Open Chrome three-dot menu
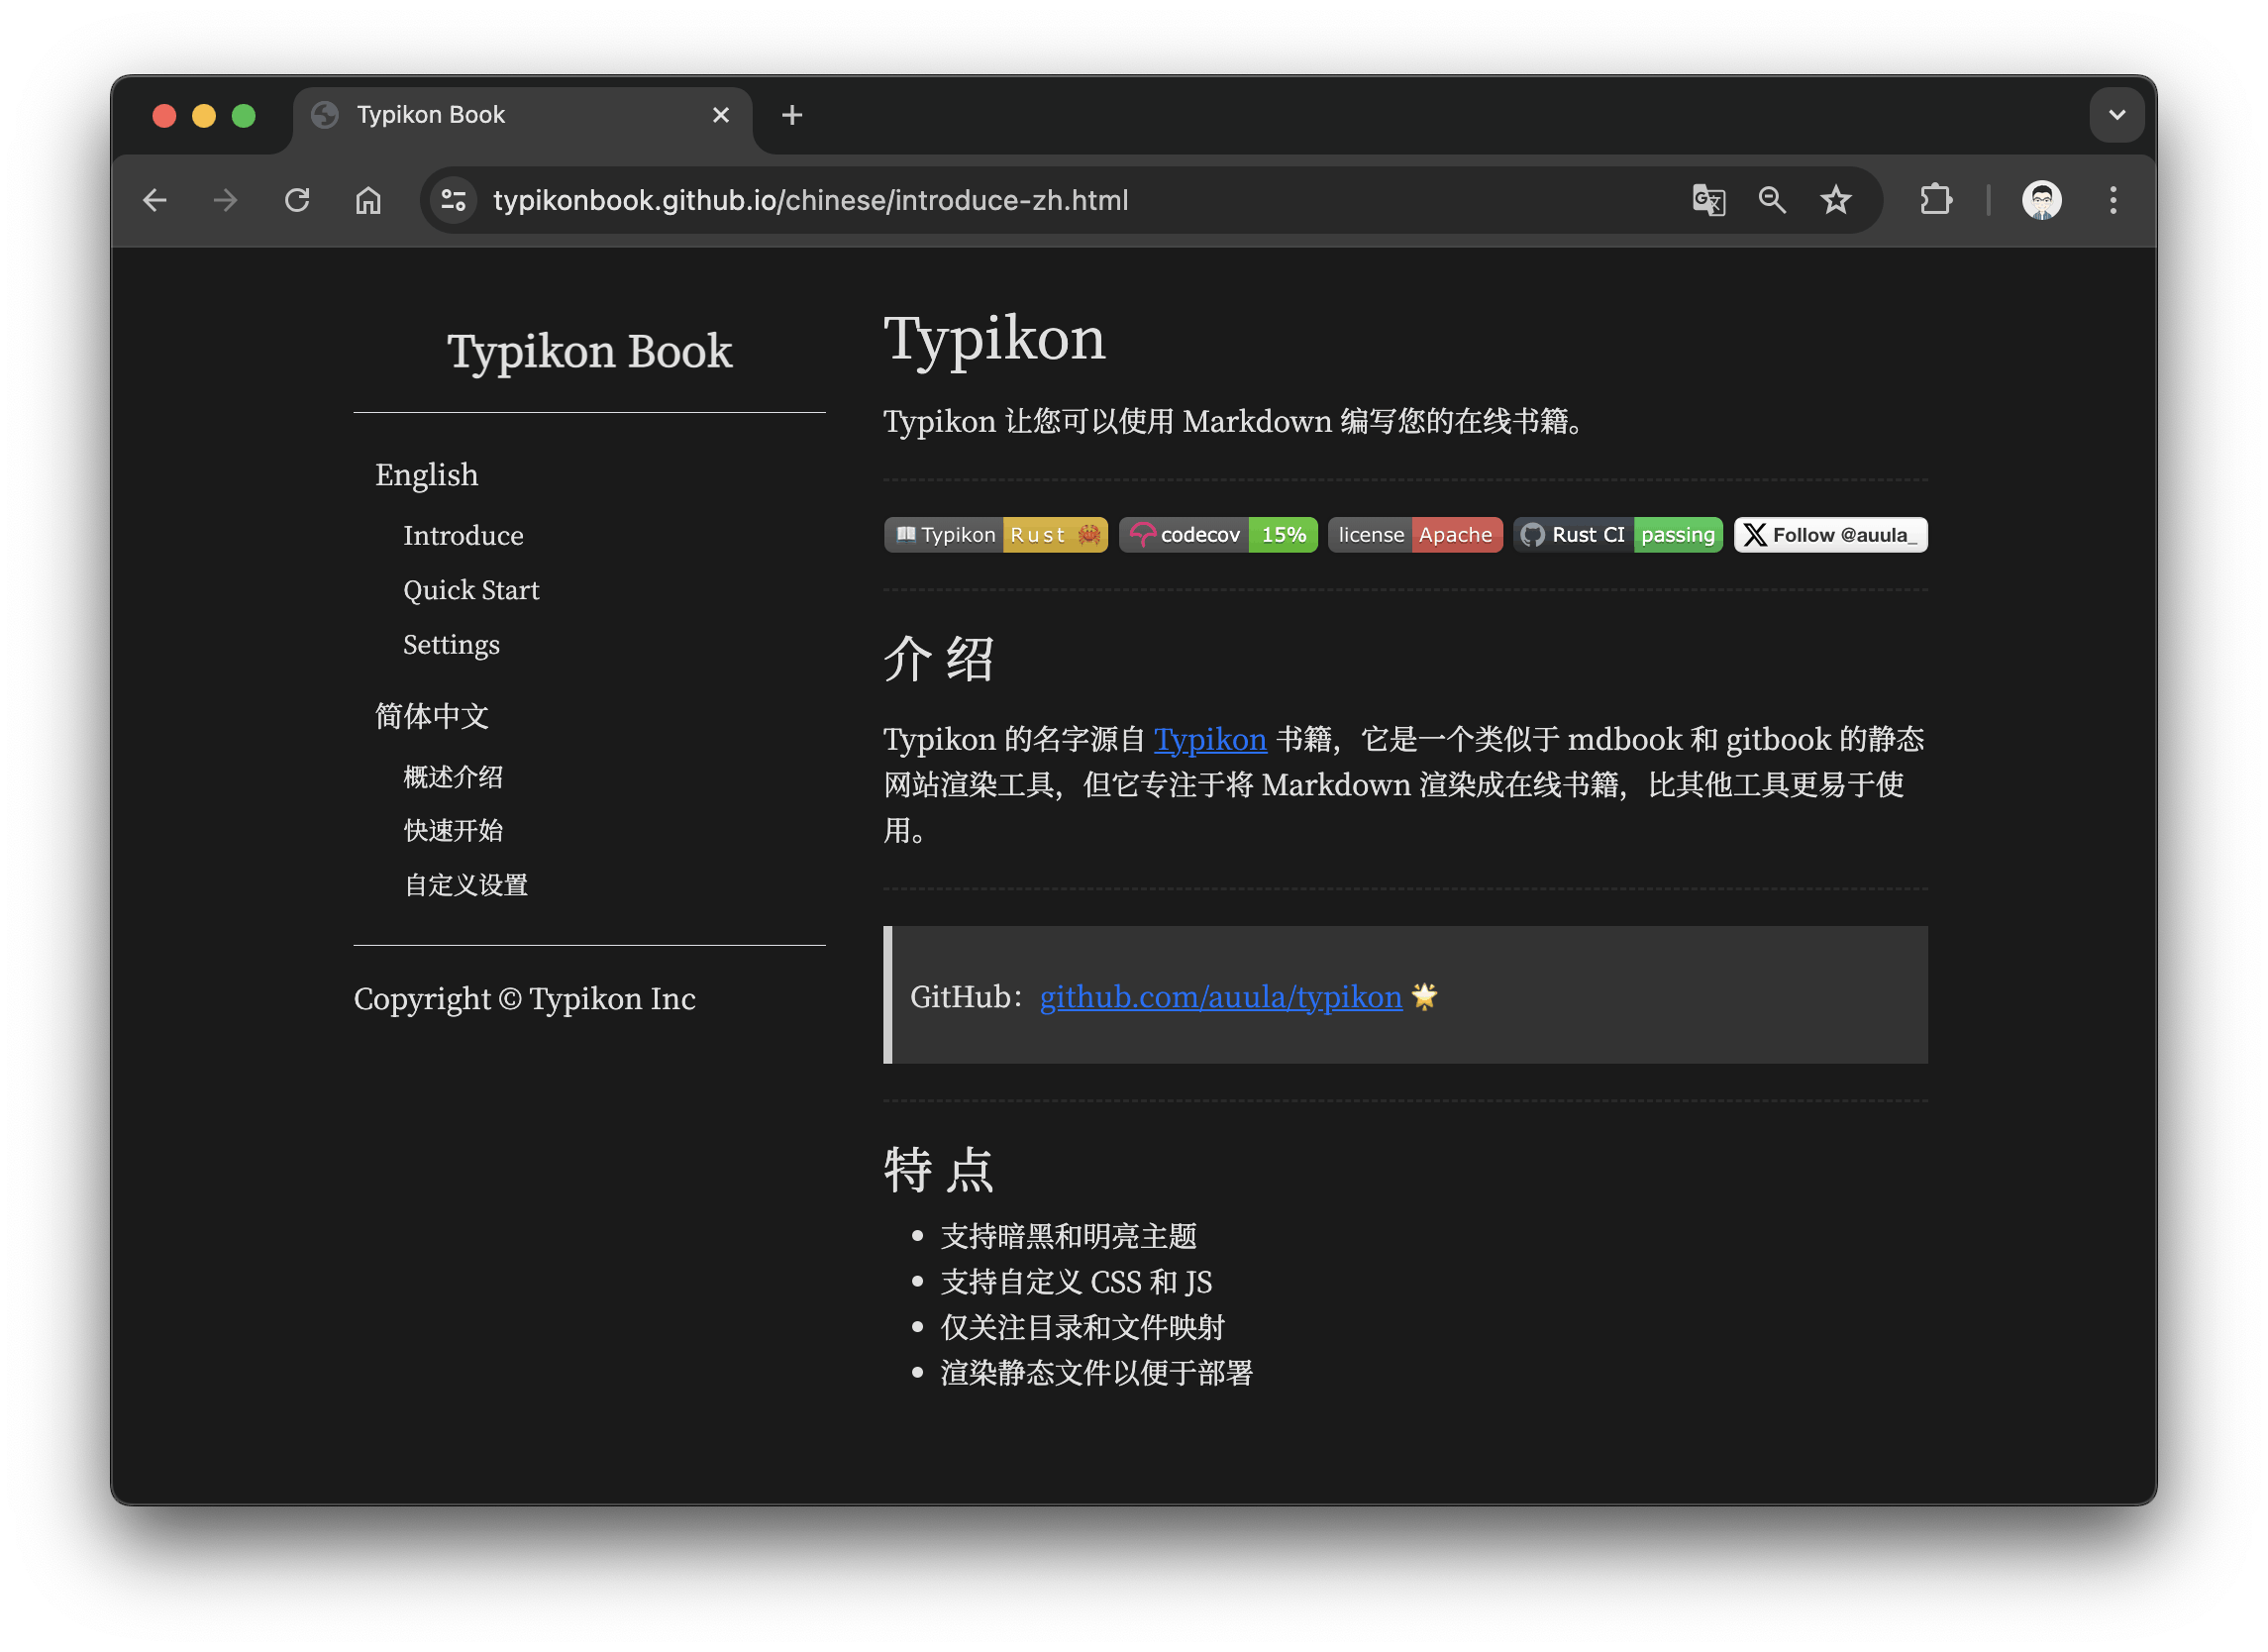 2113,200
